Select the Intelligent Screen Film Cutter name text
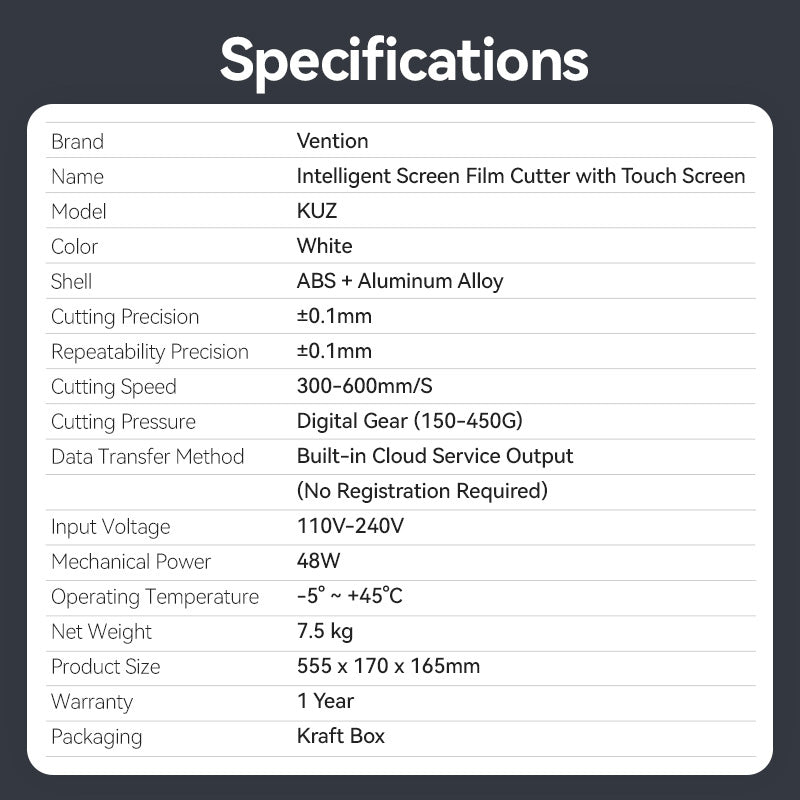800x800 pixels. [520, 176]
